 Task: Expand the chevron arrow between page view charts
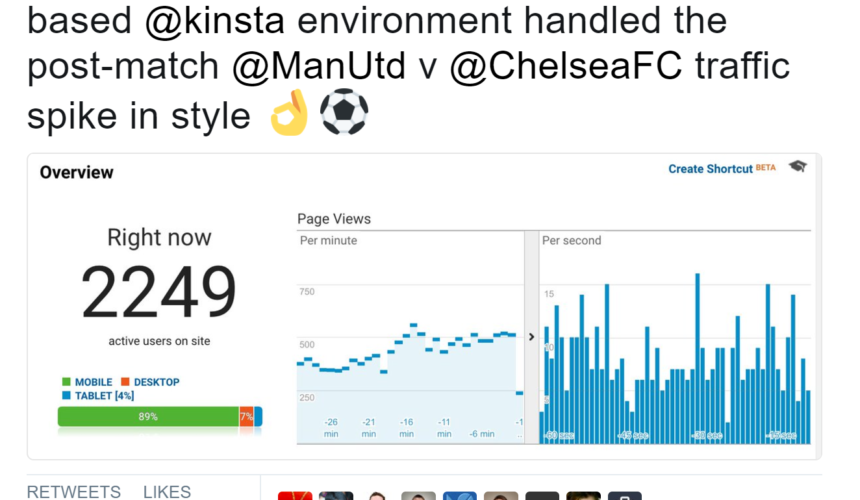coord(531,337)
